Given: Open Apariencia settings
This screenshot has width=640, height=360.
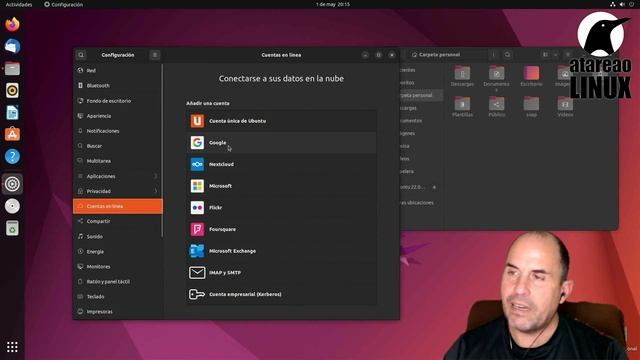Looking at the screenshot, I should [x=118, y=116].
